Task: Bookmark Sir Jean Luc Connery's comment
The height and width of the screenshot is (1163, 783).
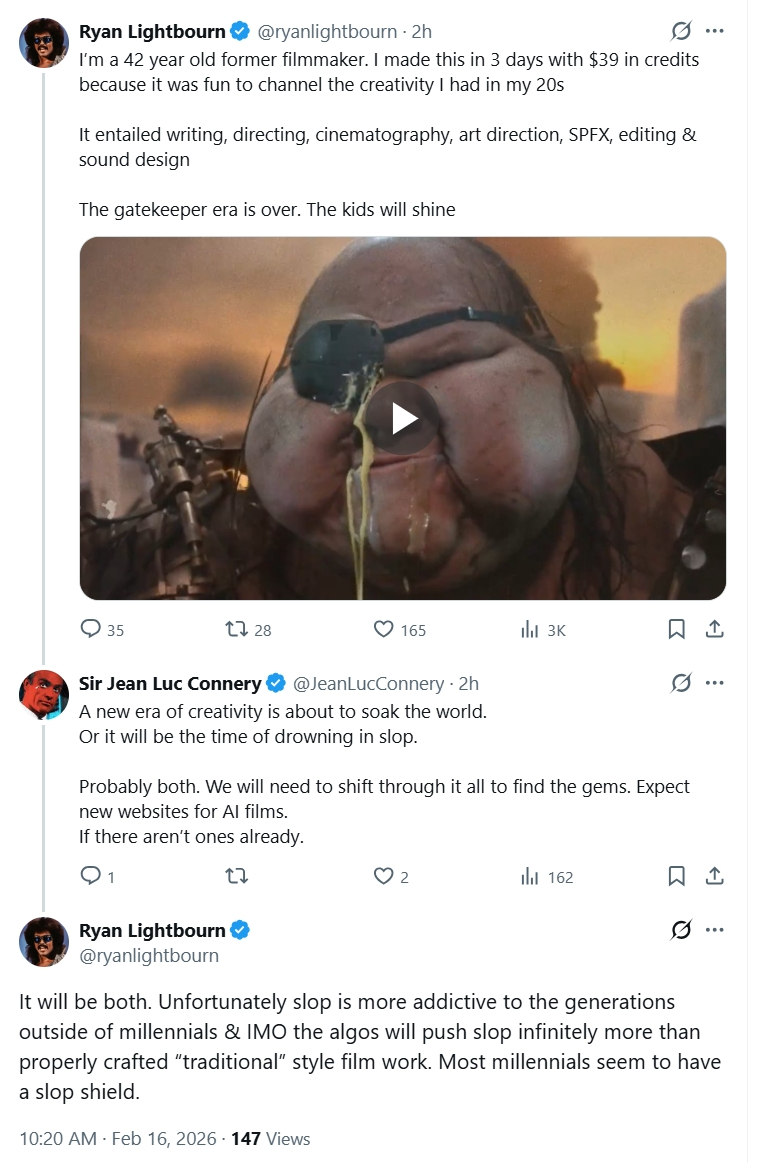Action: coord(676,876)
